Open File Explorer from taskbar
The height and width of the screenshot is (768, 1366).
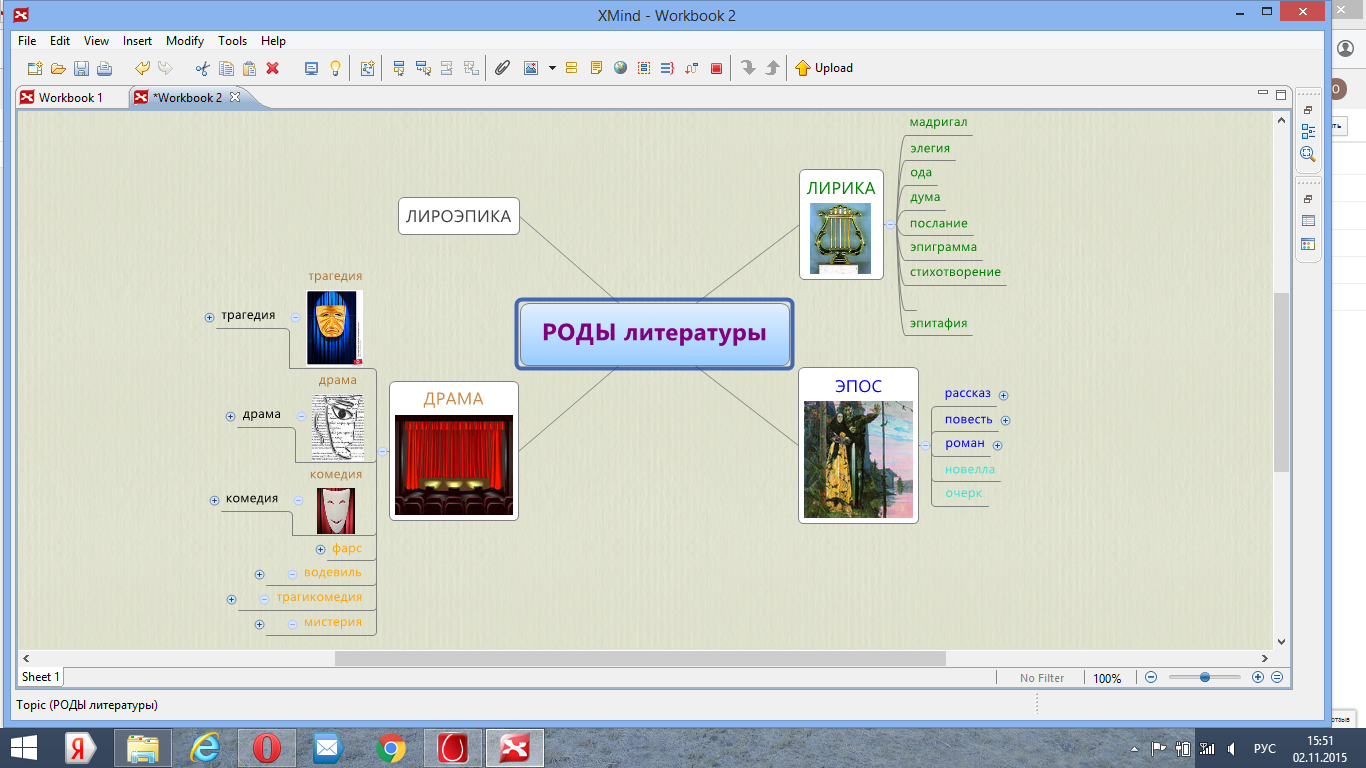(143, 748)
